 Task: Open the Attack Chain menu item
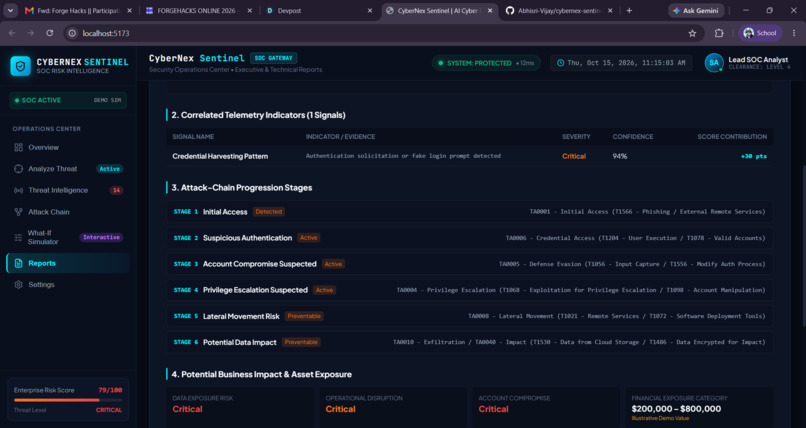point(68,212)
